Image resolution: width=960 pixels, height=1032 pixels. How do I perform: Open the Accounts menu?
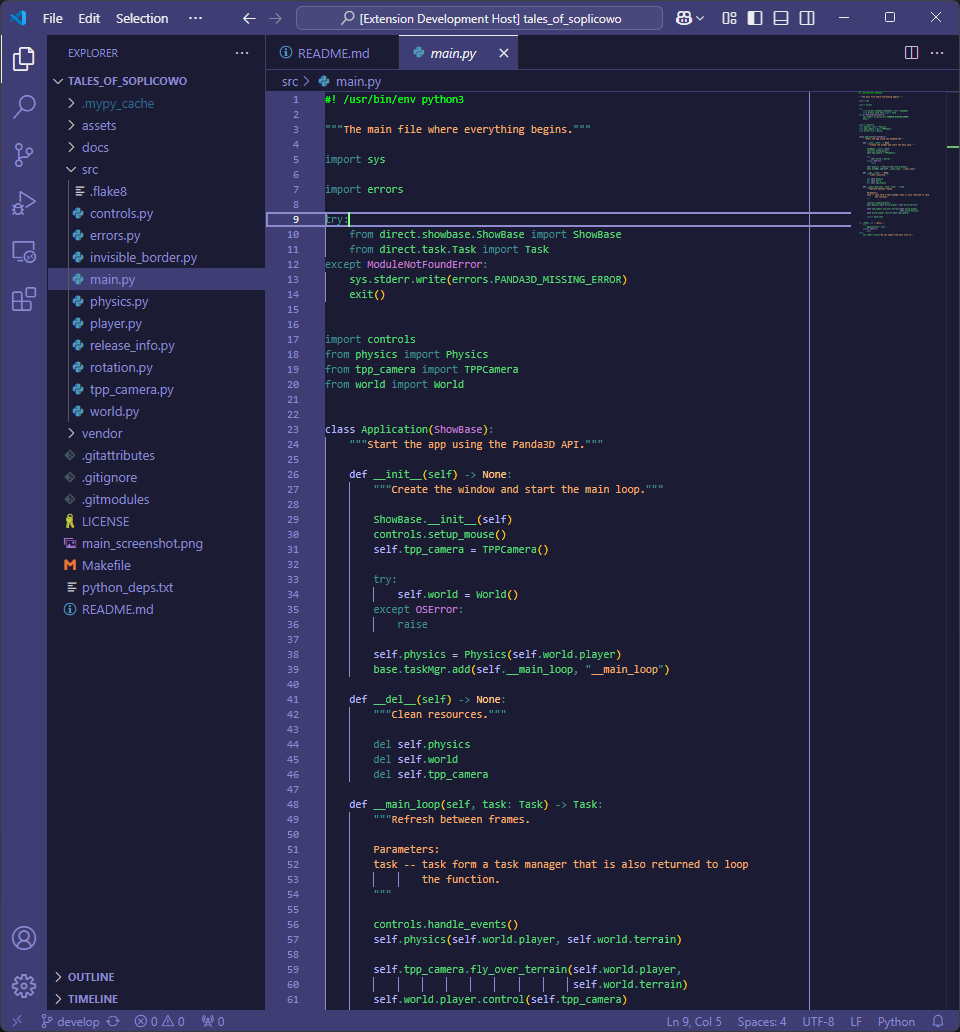coord(23,938)
